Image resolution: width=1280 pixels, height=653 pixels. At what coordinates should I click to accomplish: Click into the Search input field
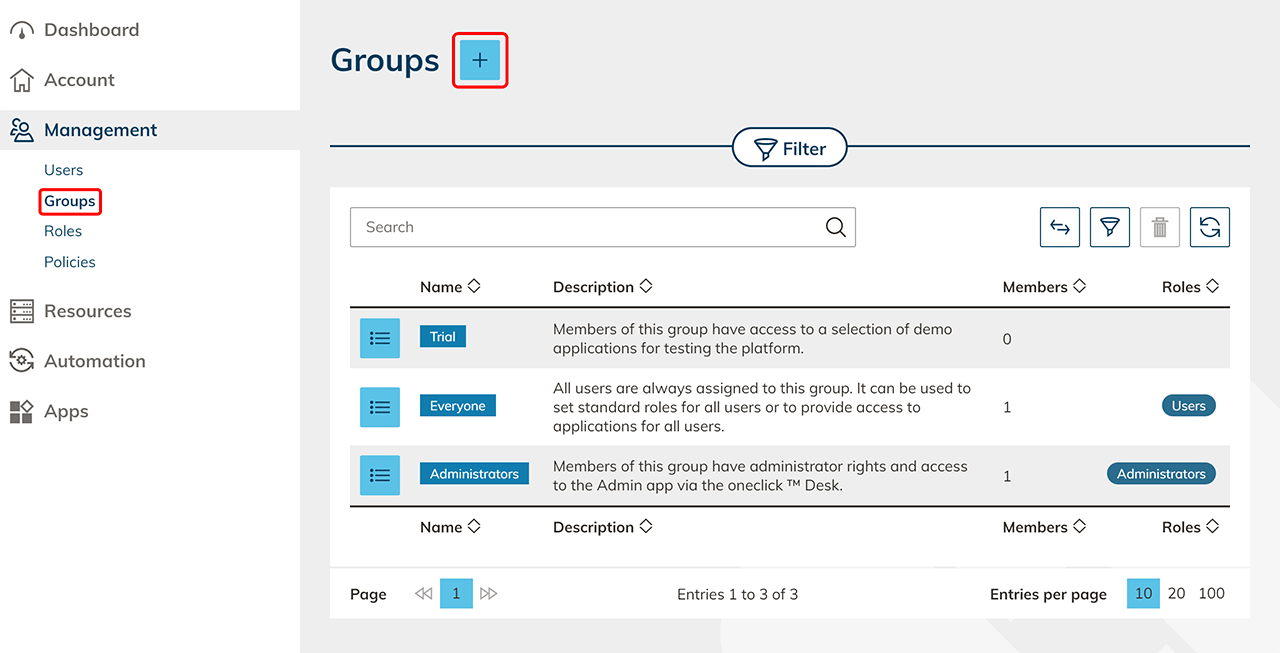(585, 227)
